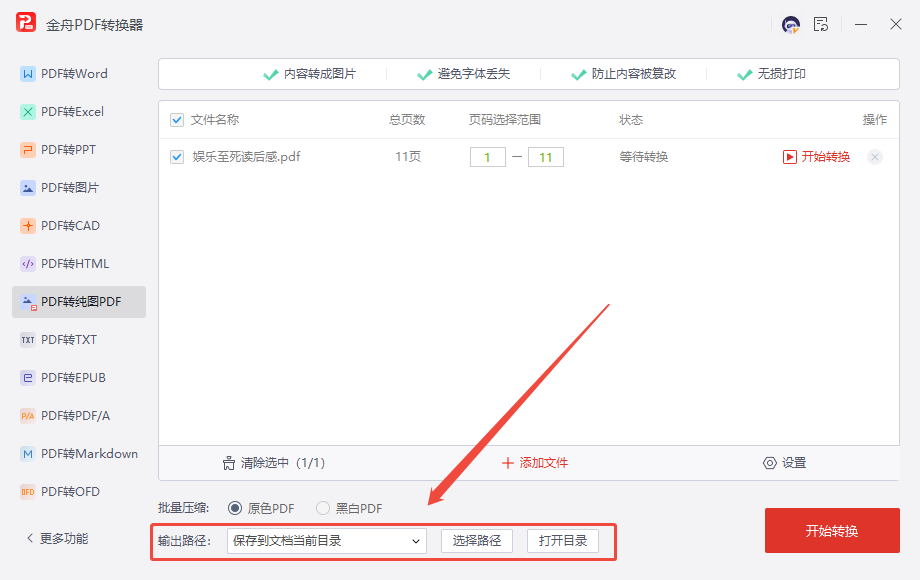920x580 pixels.
Task: Click the 操作 column header
Action: tap(875, 120)
